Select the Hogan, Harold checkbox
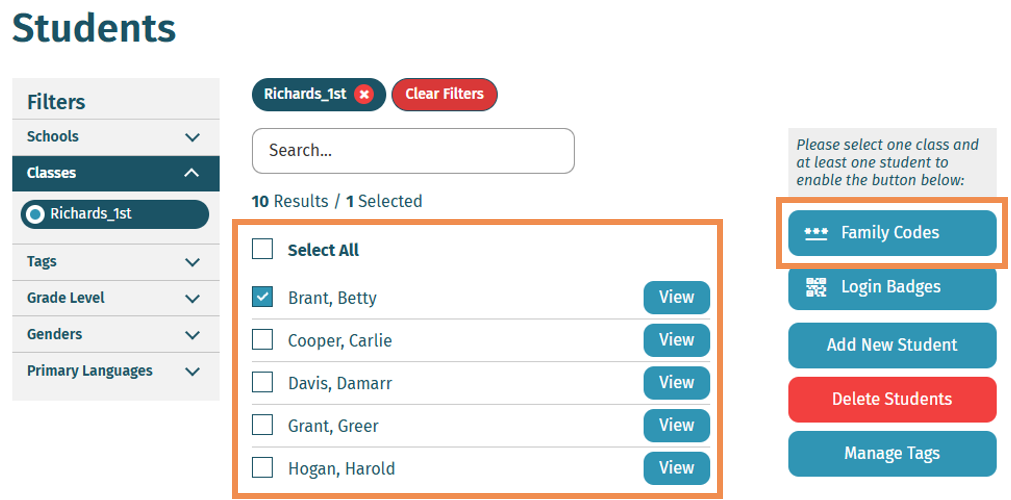Image resolution: width=1011 pixels, height=500 pixels. coord(262,467)
